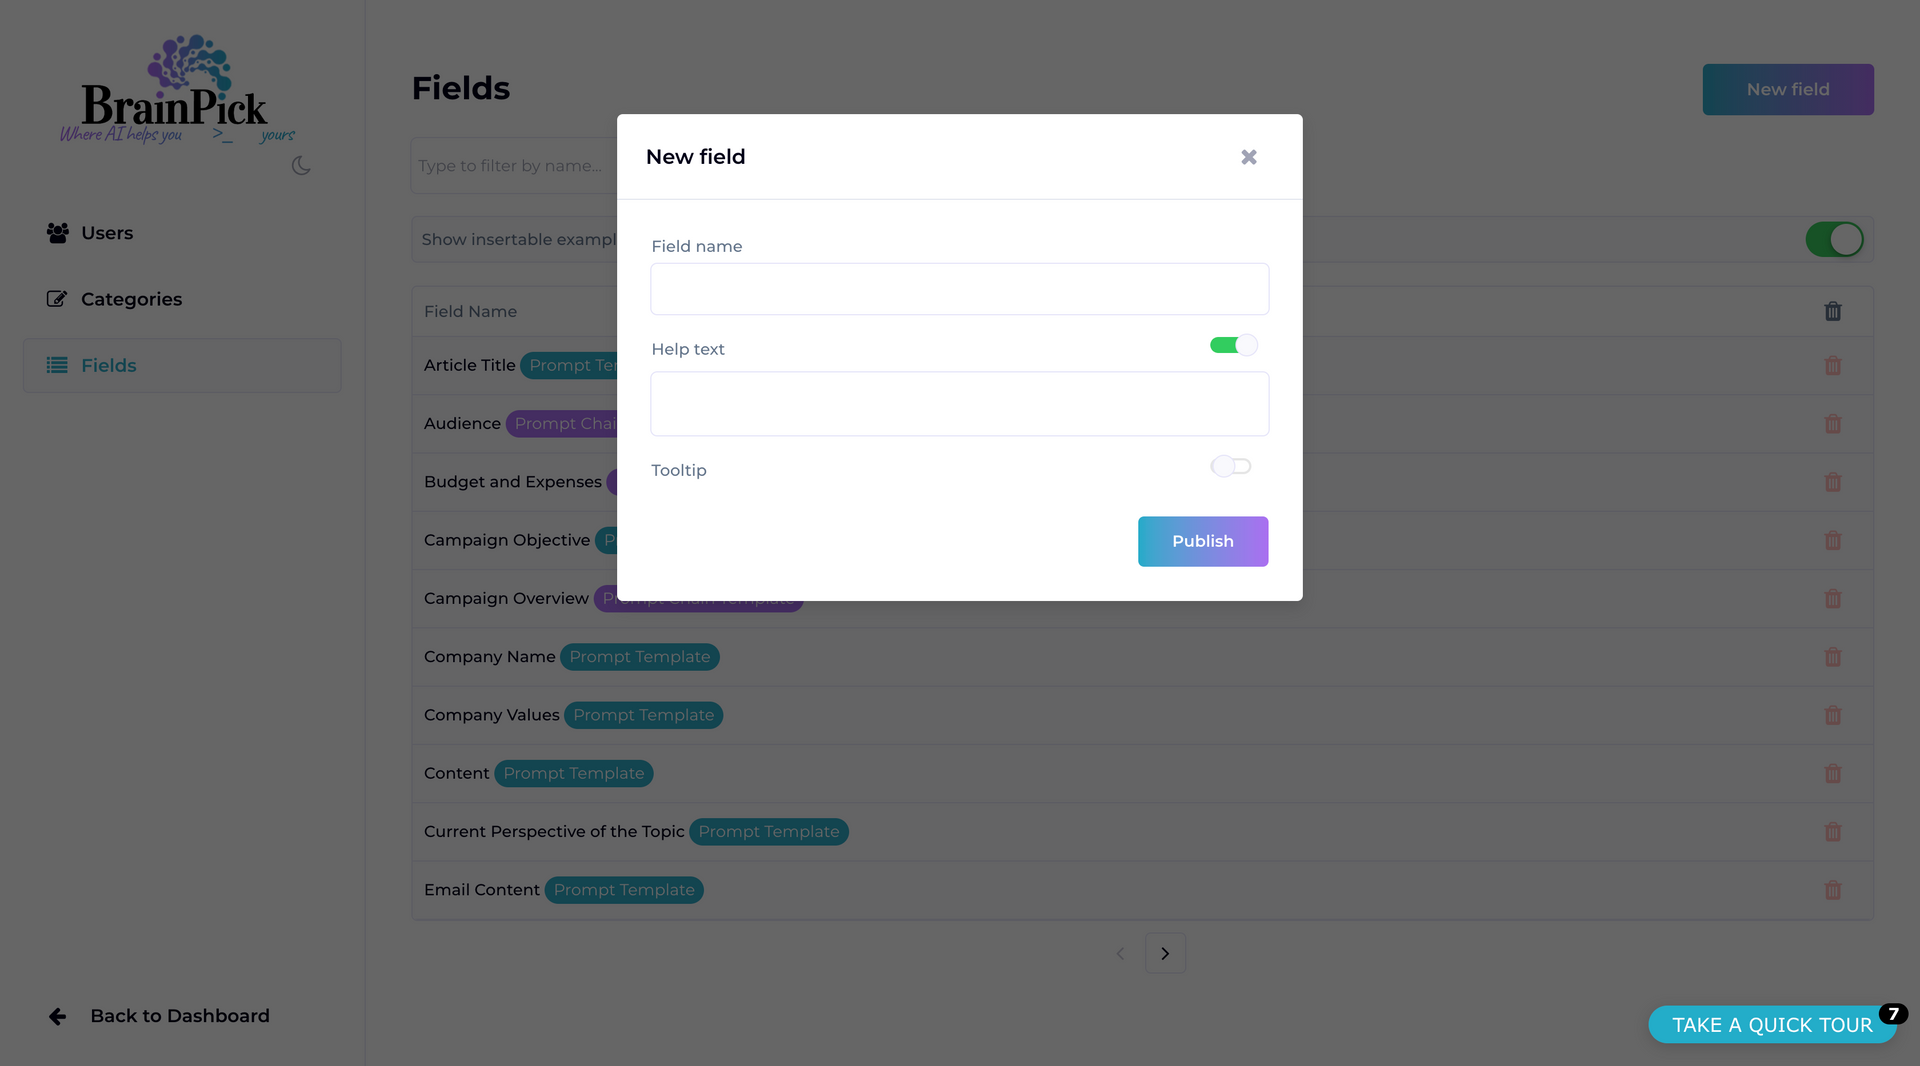Enable the Tooltip toggle
Image resolution: width=1920 pixels, height=1066 pixels.
[x=1231, y=466]
